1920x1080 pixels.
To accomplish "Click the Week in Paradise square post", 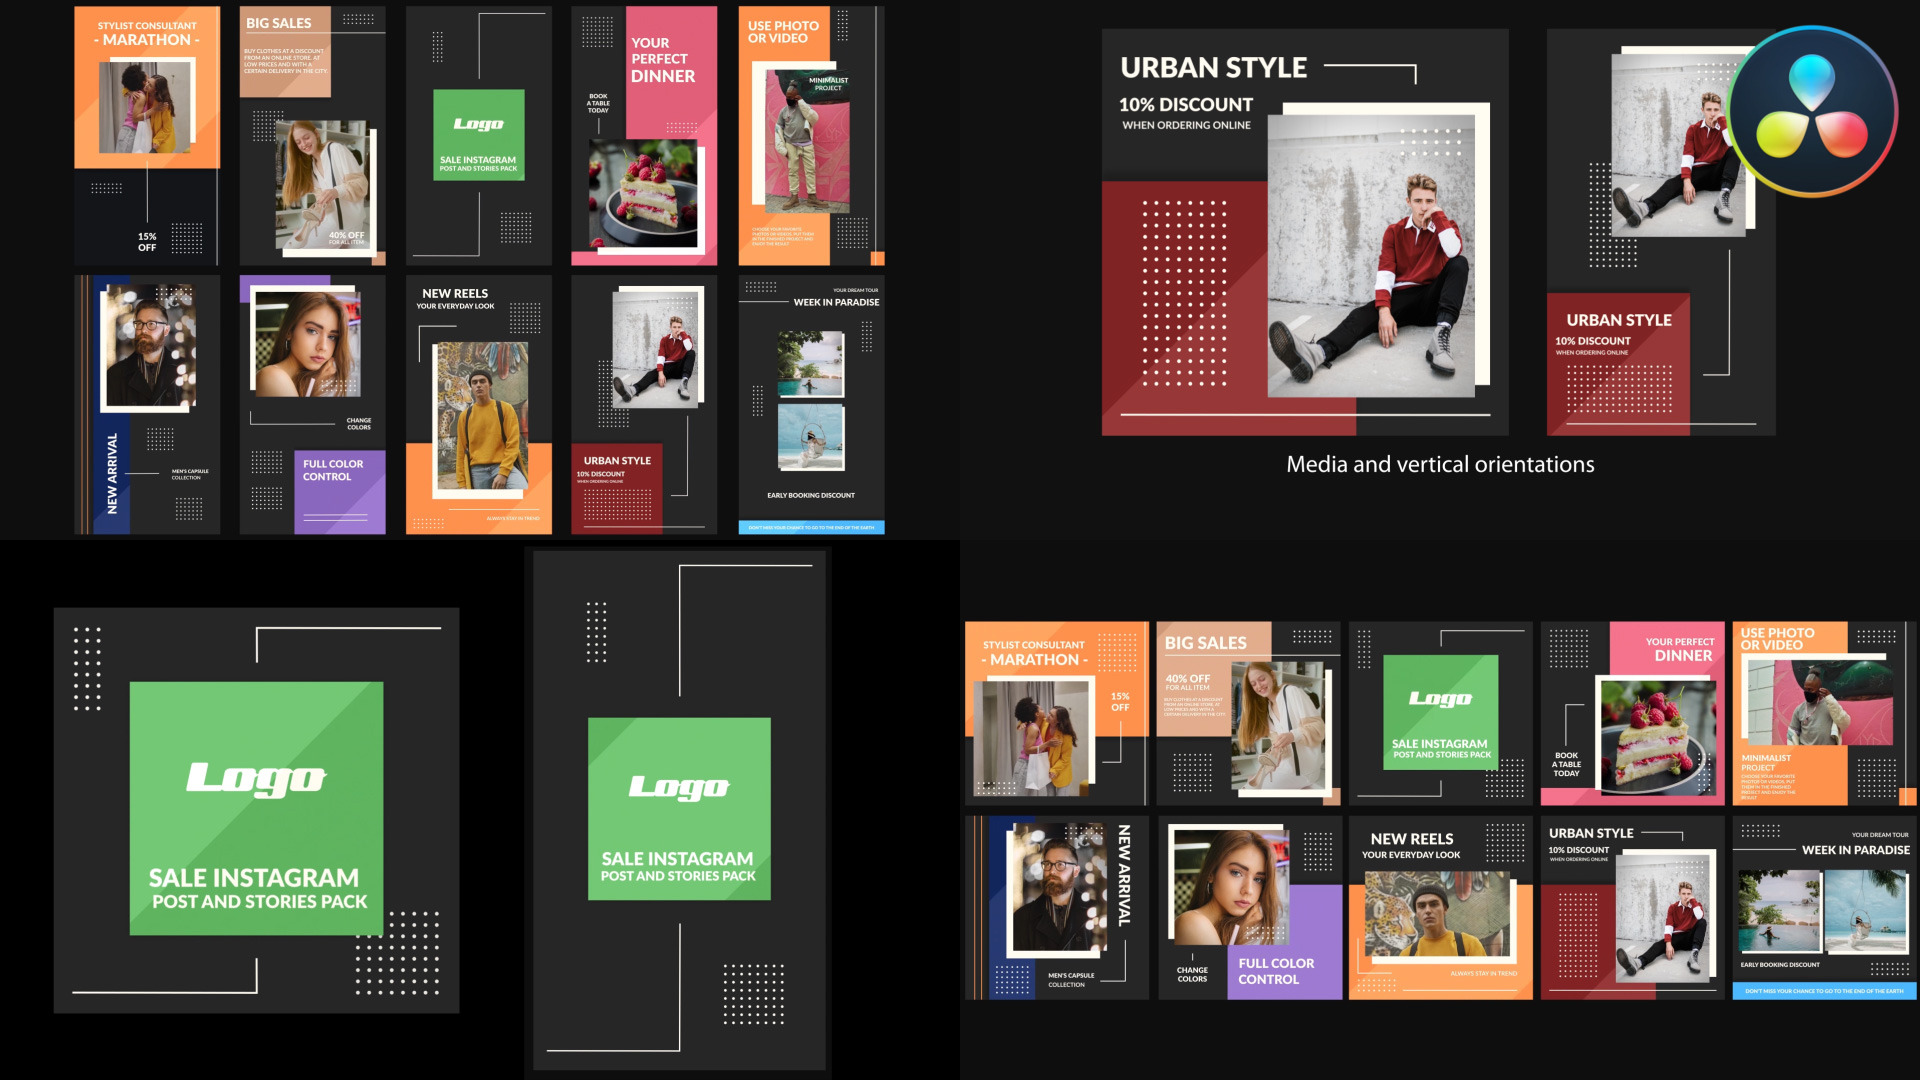I will coord(1824,907).
